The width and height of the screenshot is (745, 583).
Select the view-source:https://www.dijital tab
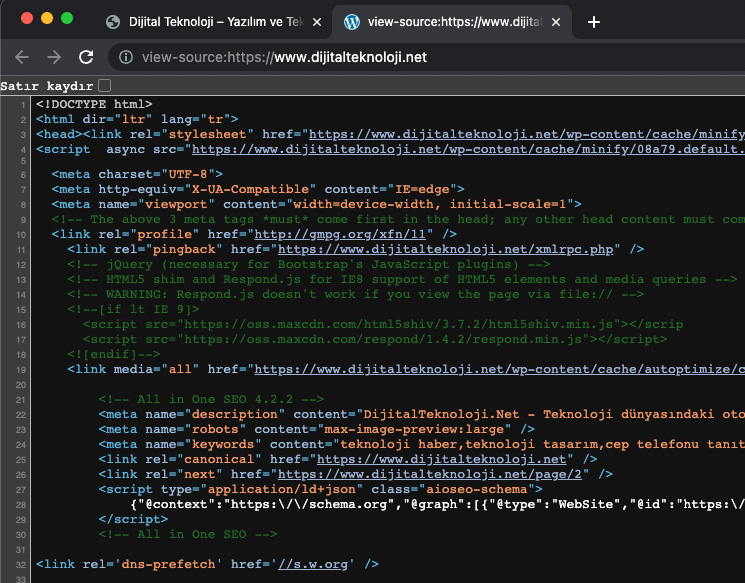click(454, 22)
